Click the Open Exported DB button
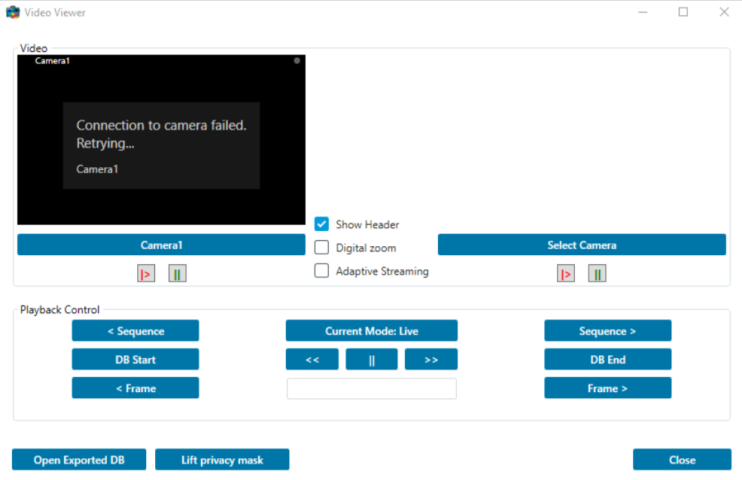The width and height of the screenshot is (742, 480). 79,460
